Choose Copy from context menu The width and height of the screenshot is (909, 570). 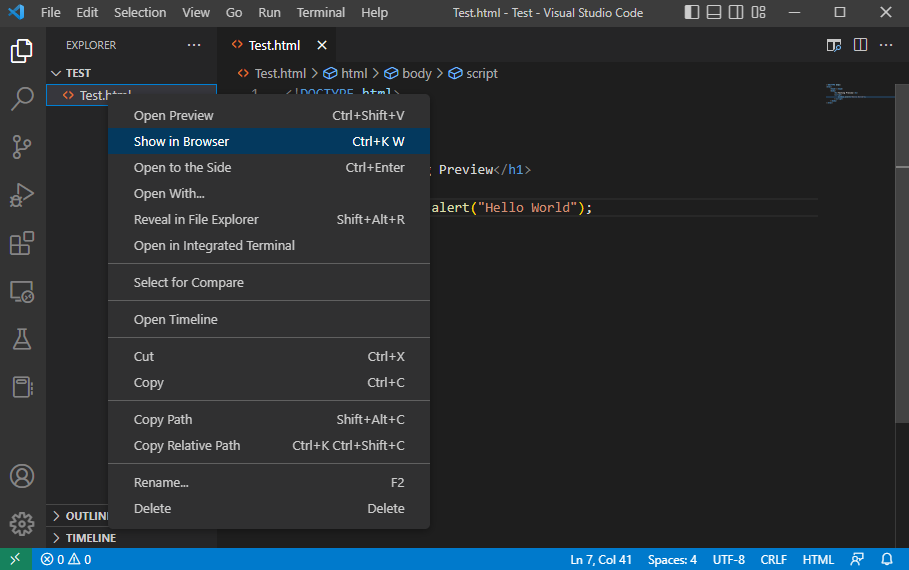[x=269, y=383]
